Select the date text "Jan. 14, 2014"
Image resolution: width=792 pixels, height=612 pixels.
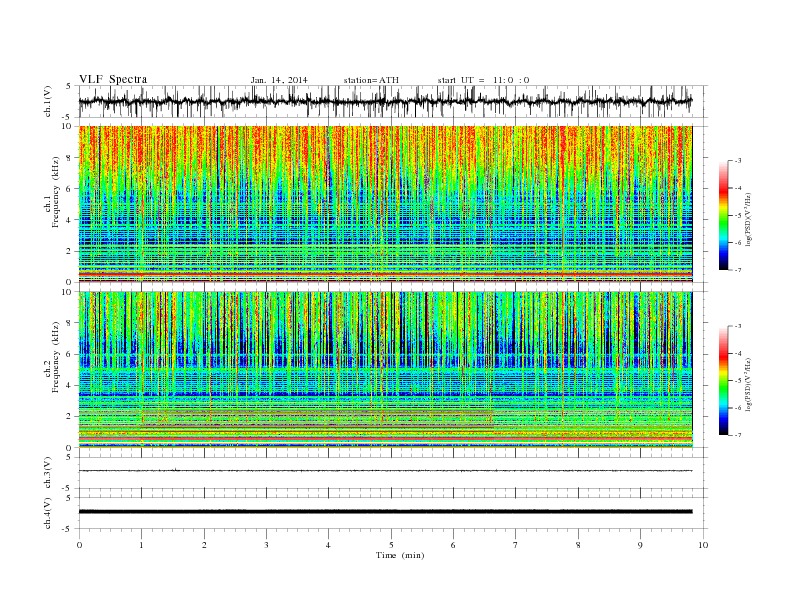(x=279, y=80)
